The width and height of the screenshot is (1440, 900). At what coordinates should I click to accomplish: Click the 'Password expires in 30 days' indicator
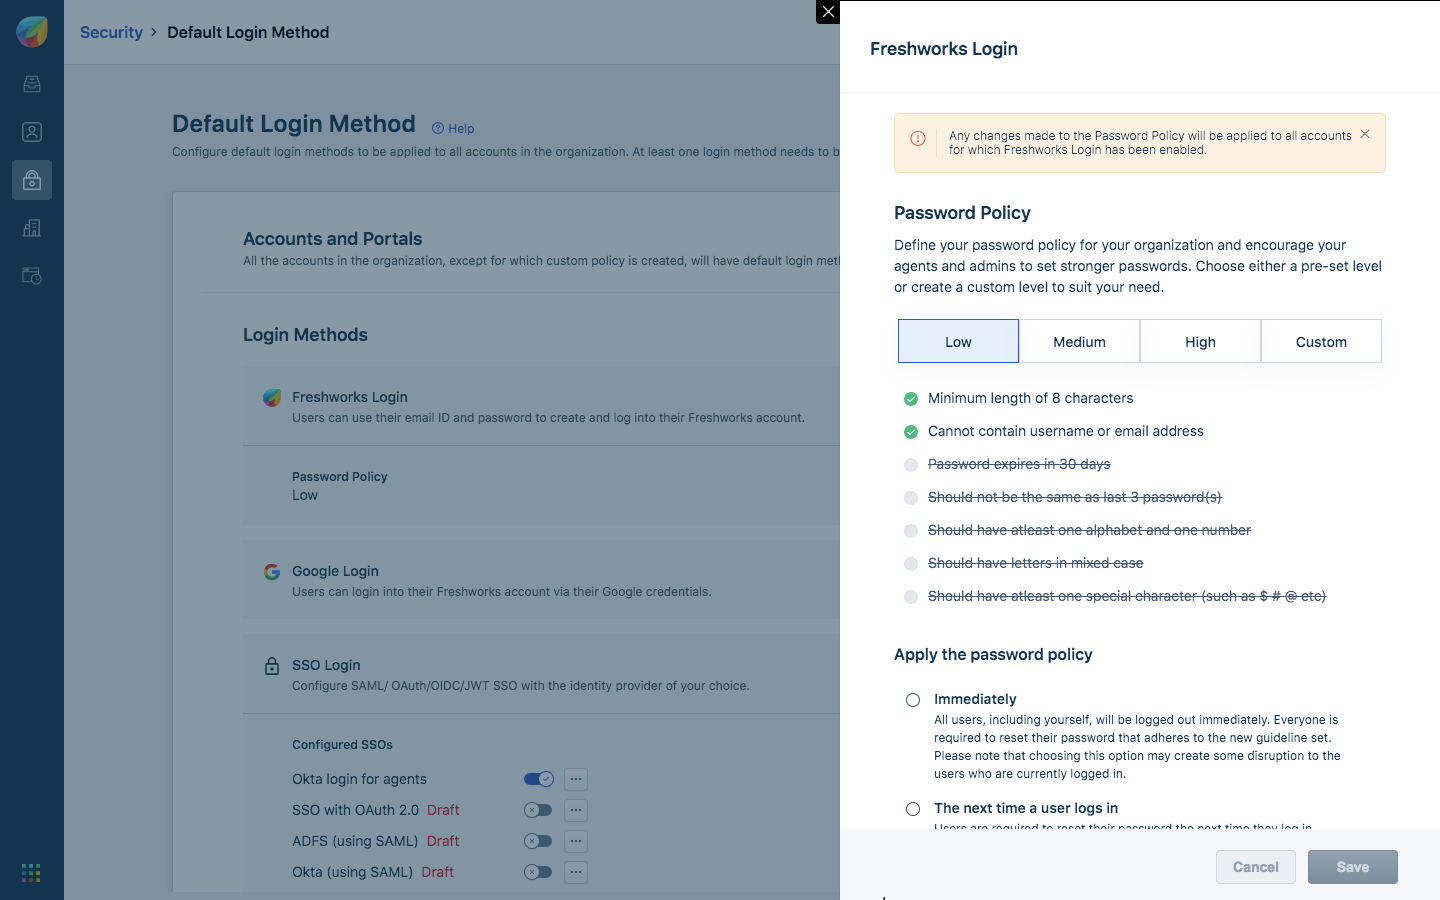pyautogui.click(x=911, y=465)
